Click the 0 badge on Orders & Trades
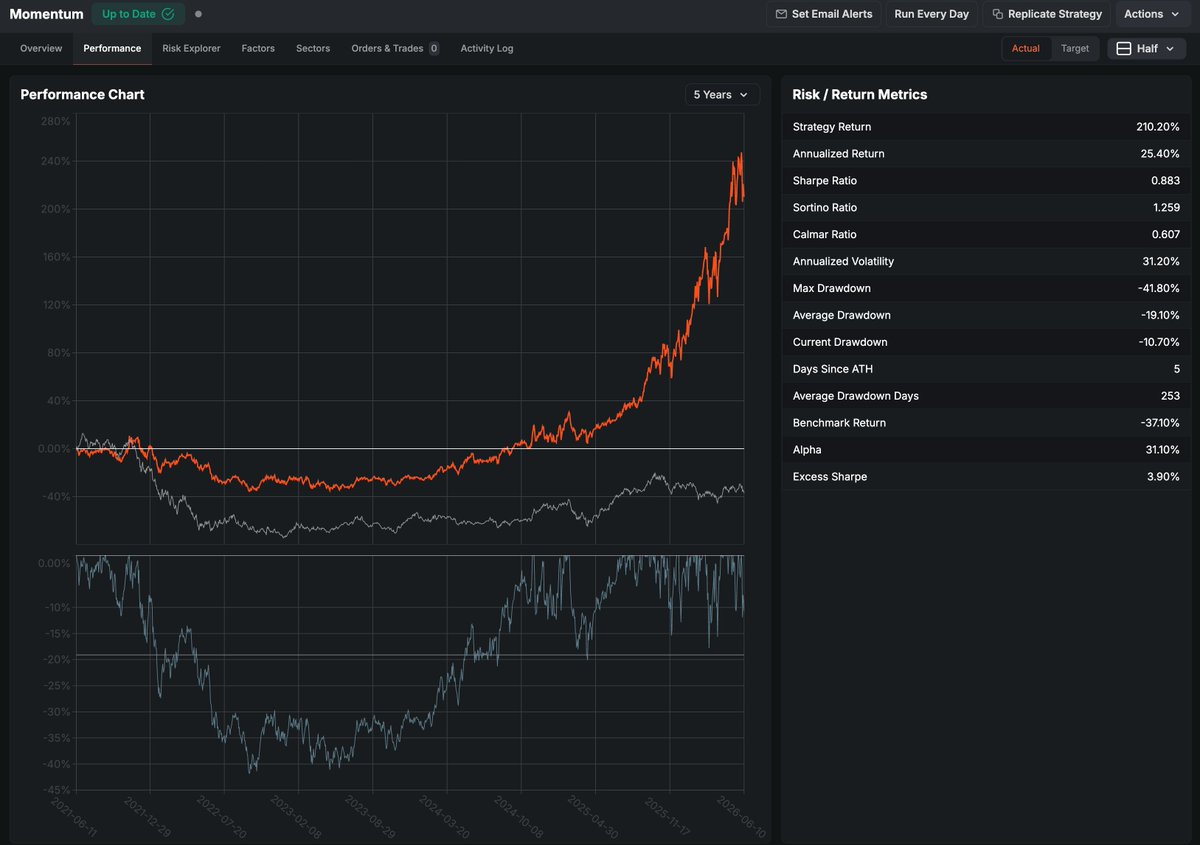1200x845 pixels. point(434,48)
